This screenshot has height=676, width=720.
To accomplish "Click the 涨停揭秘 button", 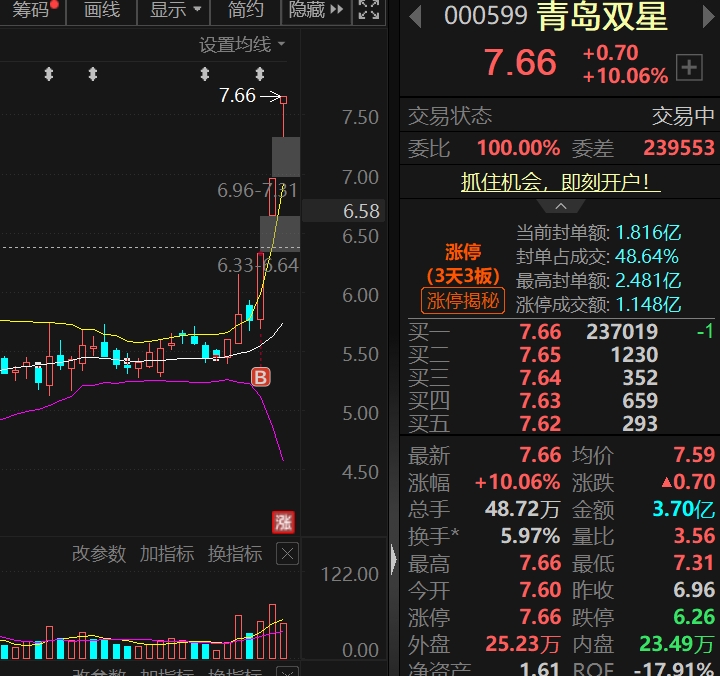I will [x=463, y=301].
